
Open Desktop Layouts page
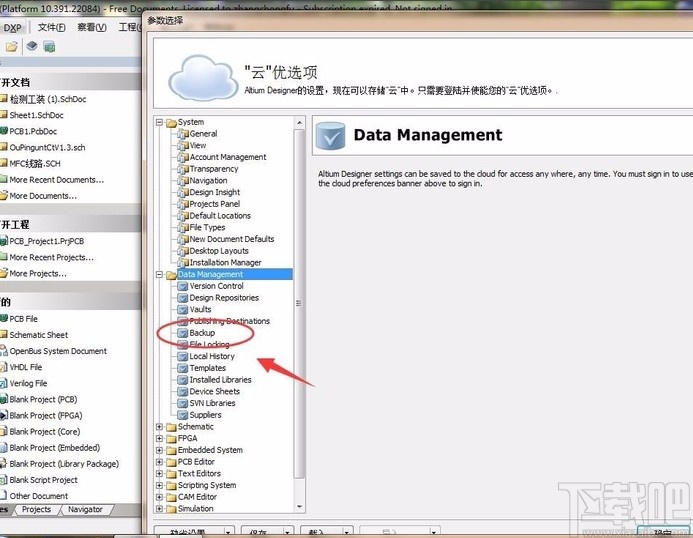(x=219, y=251)
